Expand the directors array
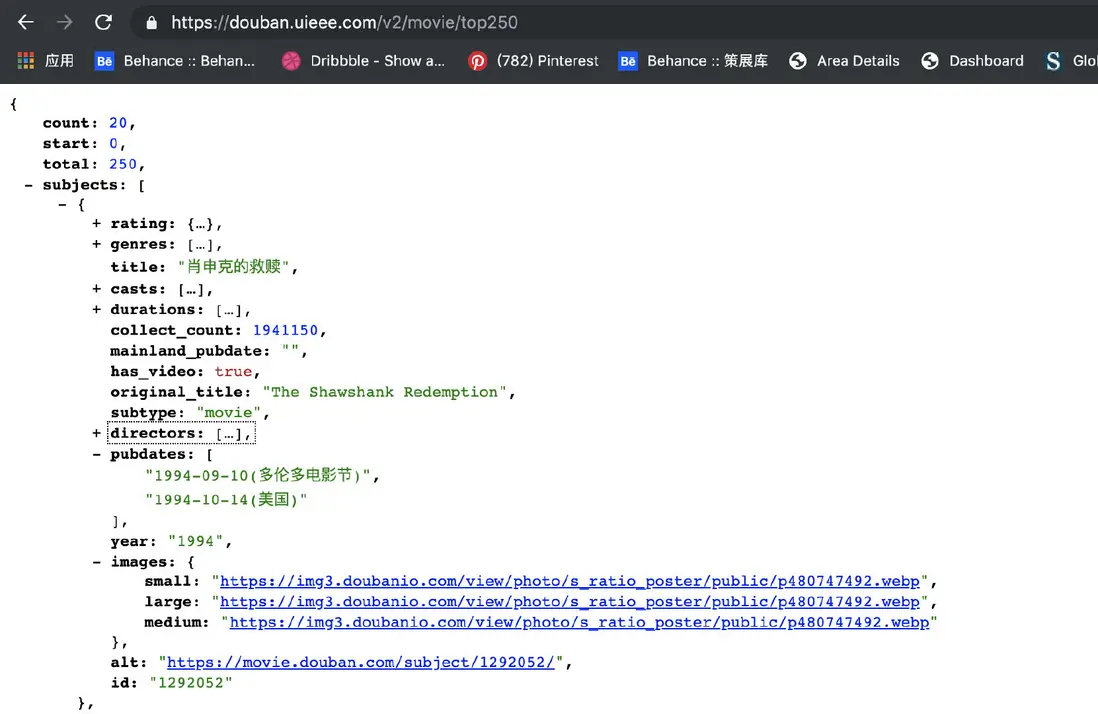The width and height of the screenshot is (1098, 714). [97, 433]
